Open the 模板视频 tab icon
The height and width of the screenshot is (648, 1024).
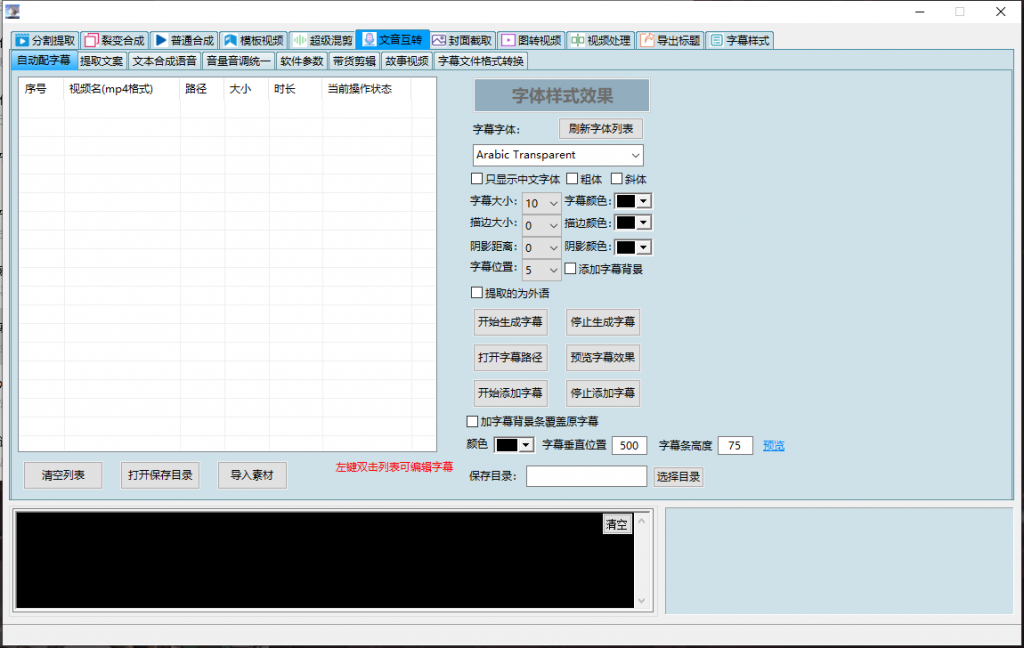(x=230, y=41)
